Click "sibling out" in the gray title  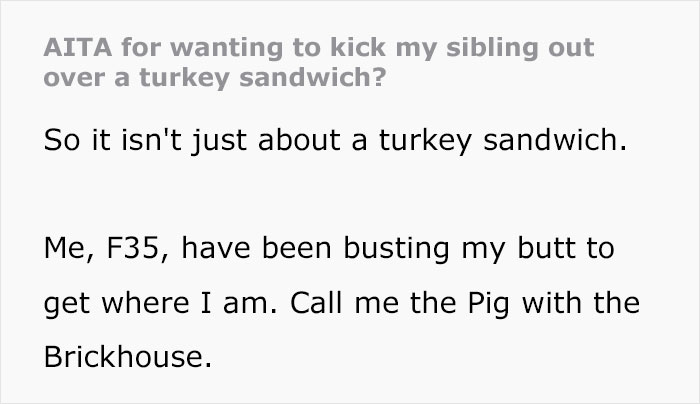click(x=520, y=48)
